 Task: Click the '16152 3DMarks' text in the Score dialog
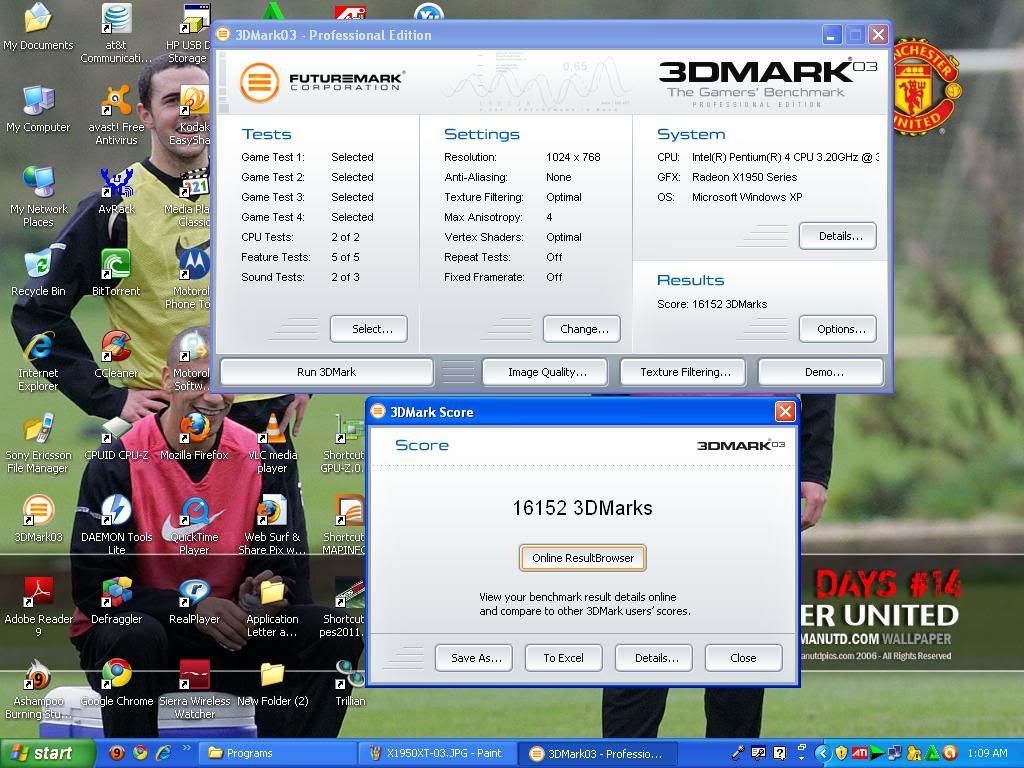583,508
